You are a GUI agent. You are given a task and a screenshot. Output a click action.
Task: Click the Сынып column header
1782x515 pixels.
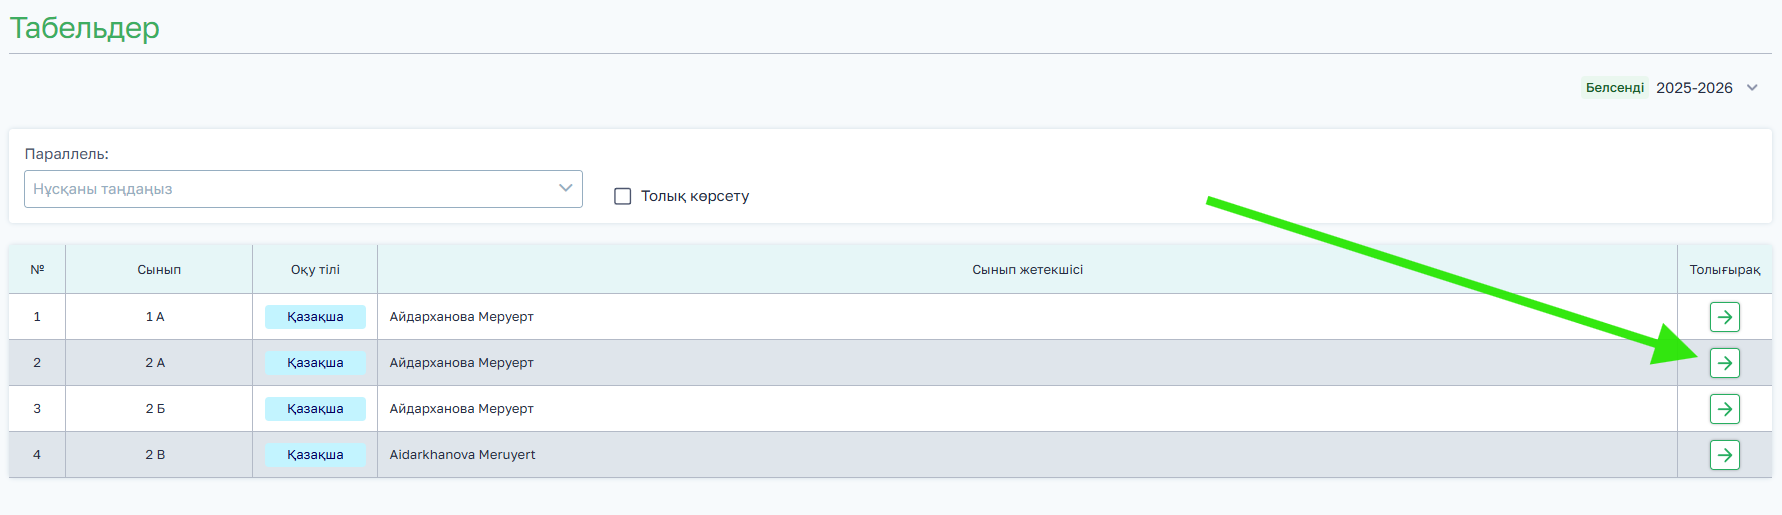(159, 270)
